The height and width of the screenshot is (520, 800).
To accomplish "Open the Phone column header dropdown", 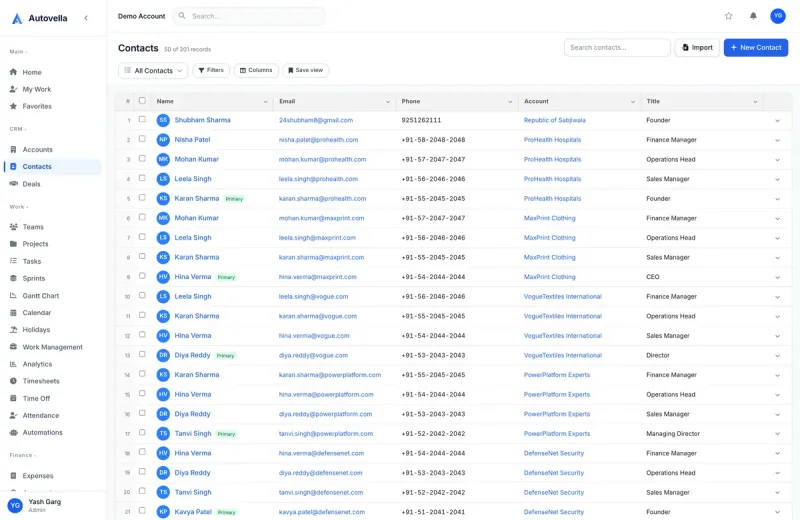I will (x=510, y=102).
